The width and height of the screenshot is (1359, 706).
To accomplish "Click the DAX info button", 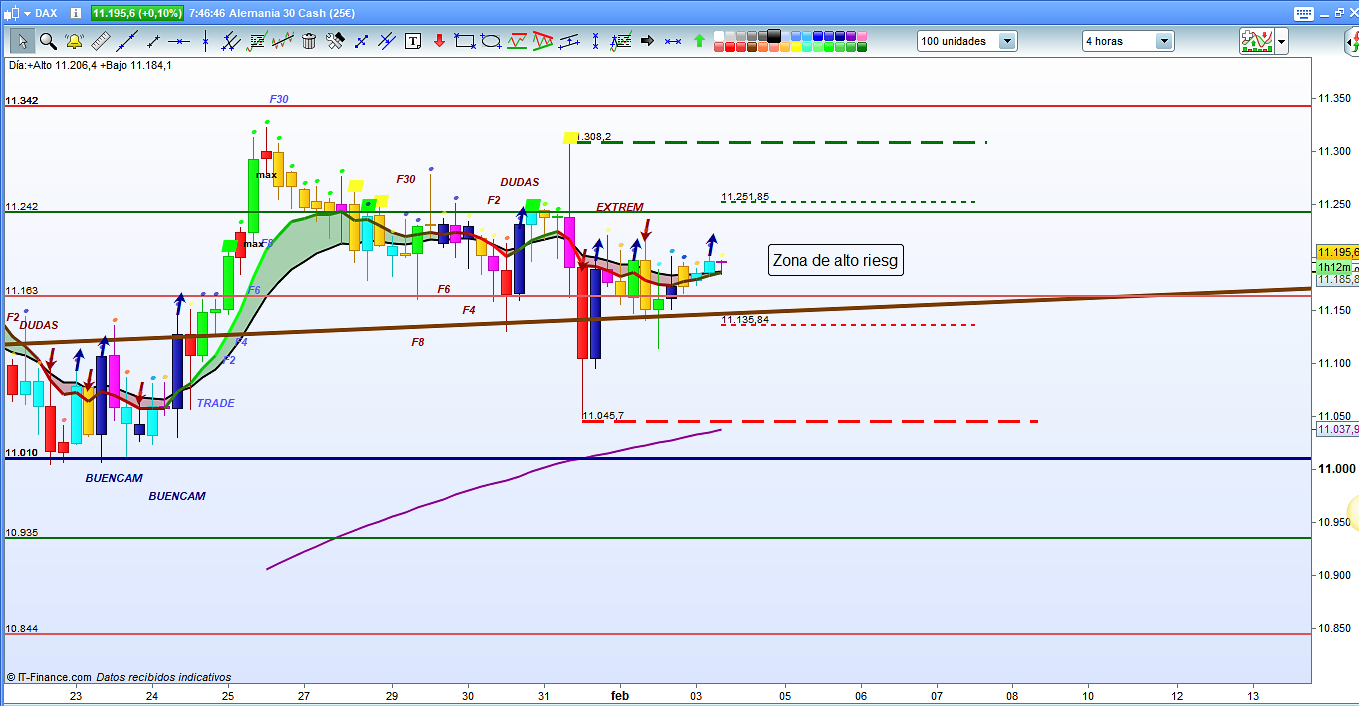I will click(x=75, y=14).
